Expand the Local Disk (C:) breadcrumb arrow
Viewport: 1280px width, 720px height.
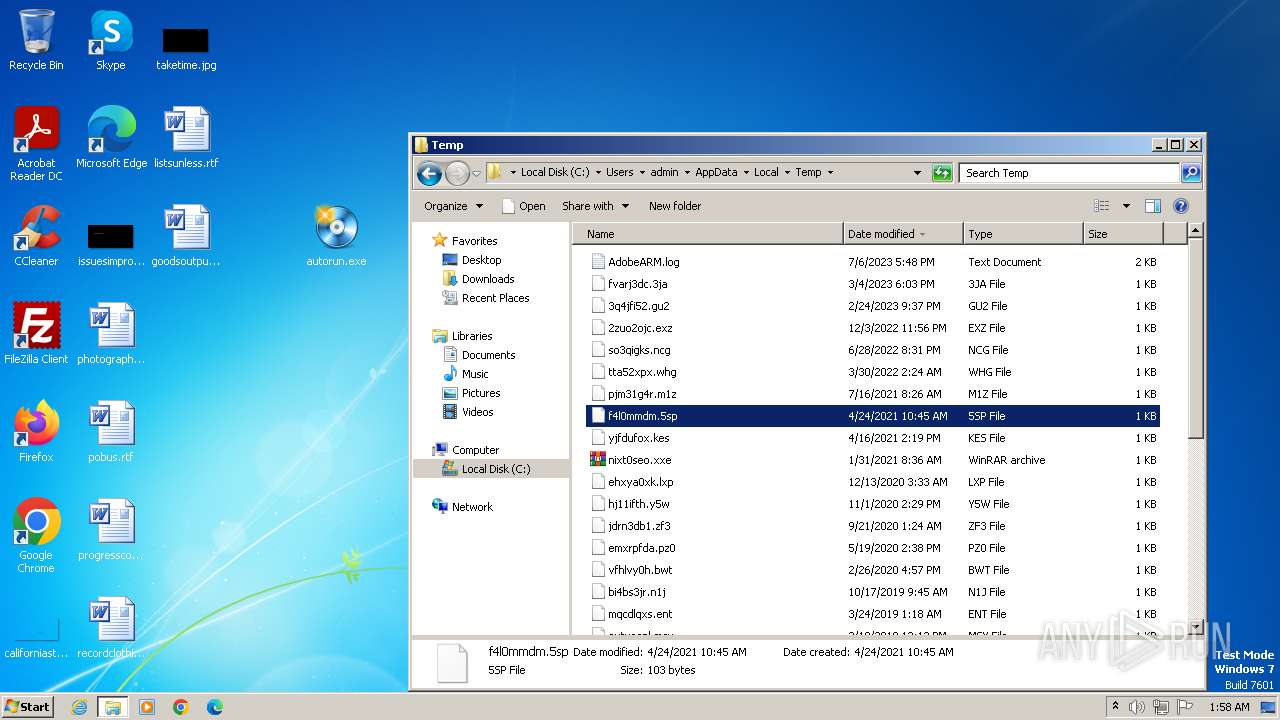[x=597, y=173]
